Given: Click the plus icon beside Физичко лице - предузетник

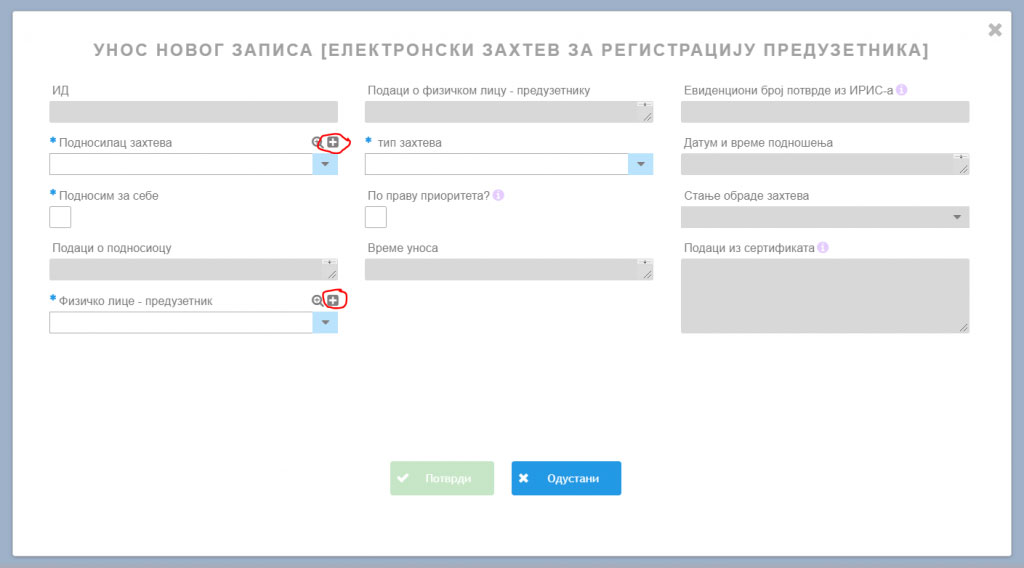Looking at the screenshot, I should click(333, 301).
